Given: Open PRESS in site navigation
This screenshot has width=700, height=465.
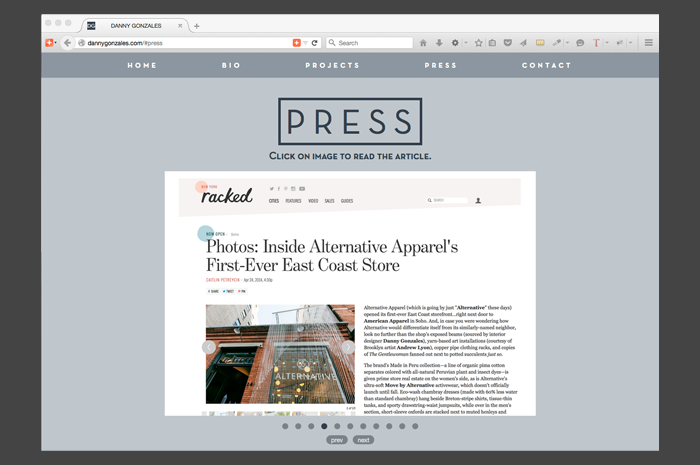Looking at the screenshot, I should 440,65.
